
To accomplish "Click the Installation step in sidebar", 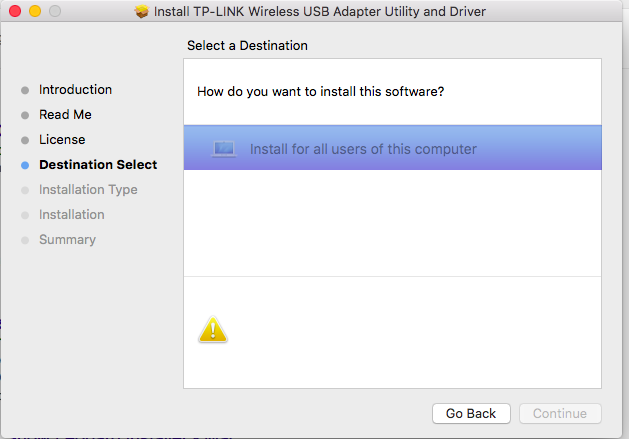I will coord(72,215).
